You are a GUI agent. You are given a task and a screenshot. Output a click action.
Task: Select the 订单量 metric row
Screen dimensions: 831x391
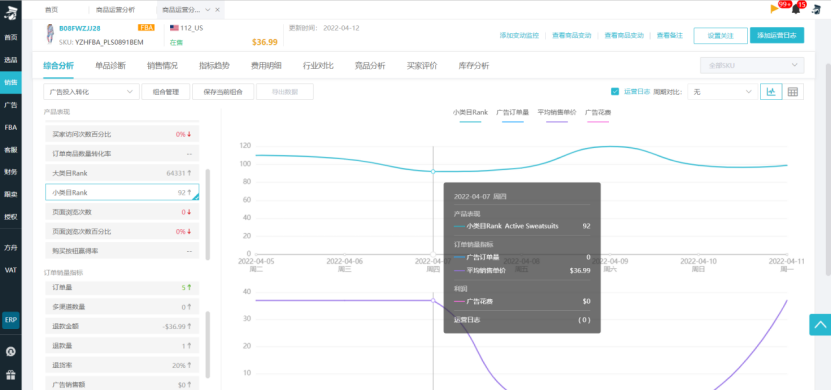coord(122,288)
